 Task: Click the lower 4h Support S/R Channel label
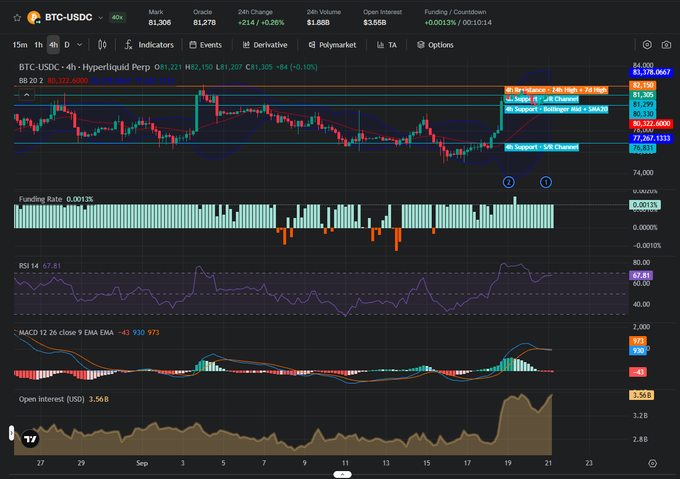(541, 147)
